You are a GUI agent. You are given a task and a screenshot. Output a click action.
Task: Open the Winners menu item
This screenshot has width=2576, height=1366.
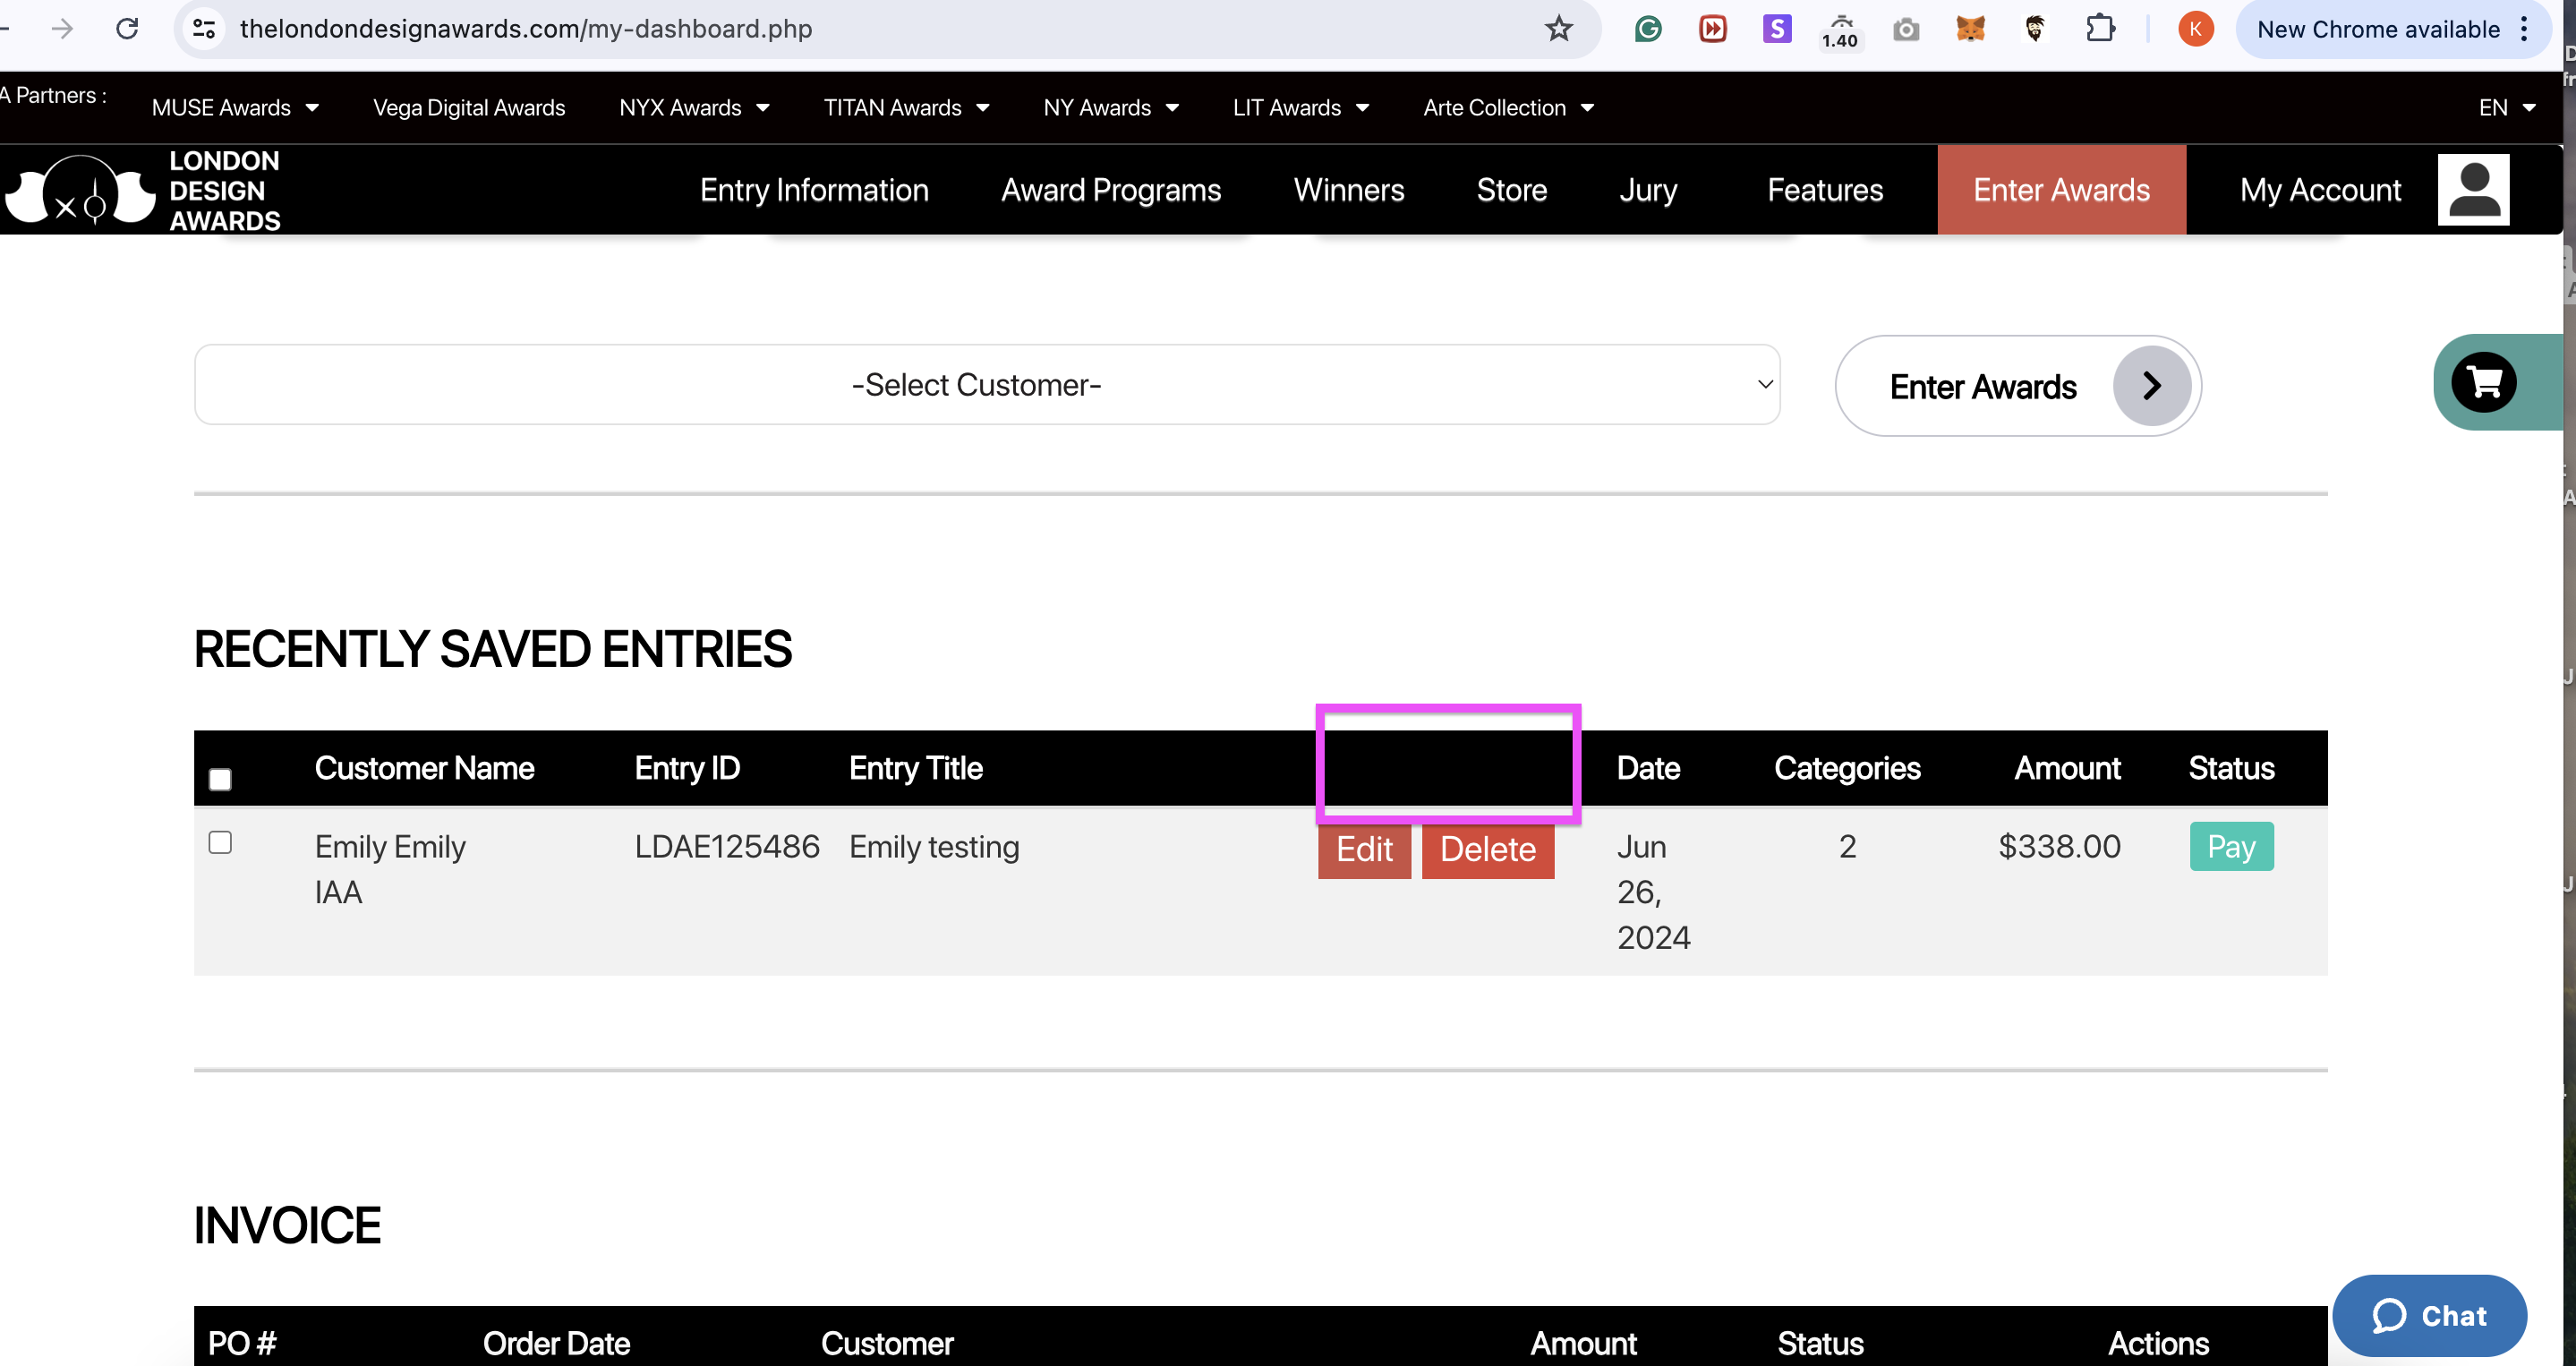pos(1348,190)
